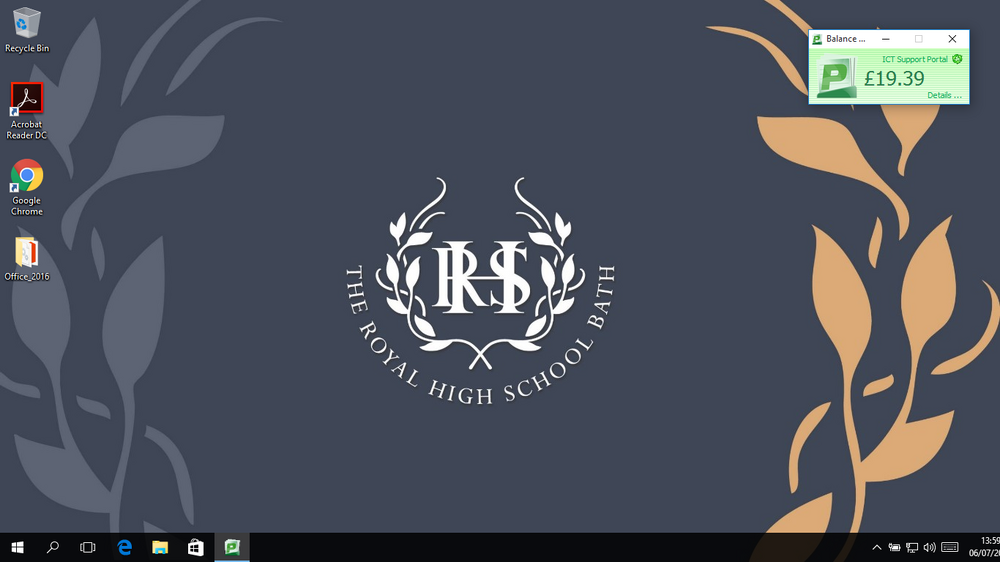Screen dimensions: 1000x562
Task: Open the Windows Start menu
Action: 17,547
